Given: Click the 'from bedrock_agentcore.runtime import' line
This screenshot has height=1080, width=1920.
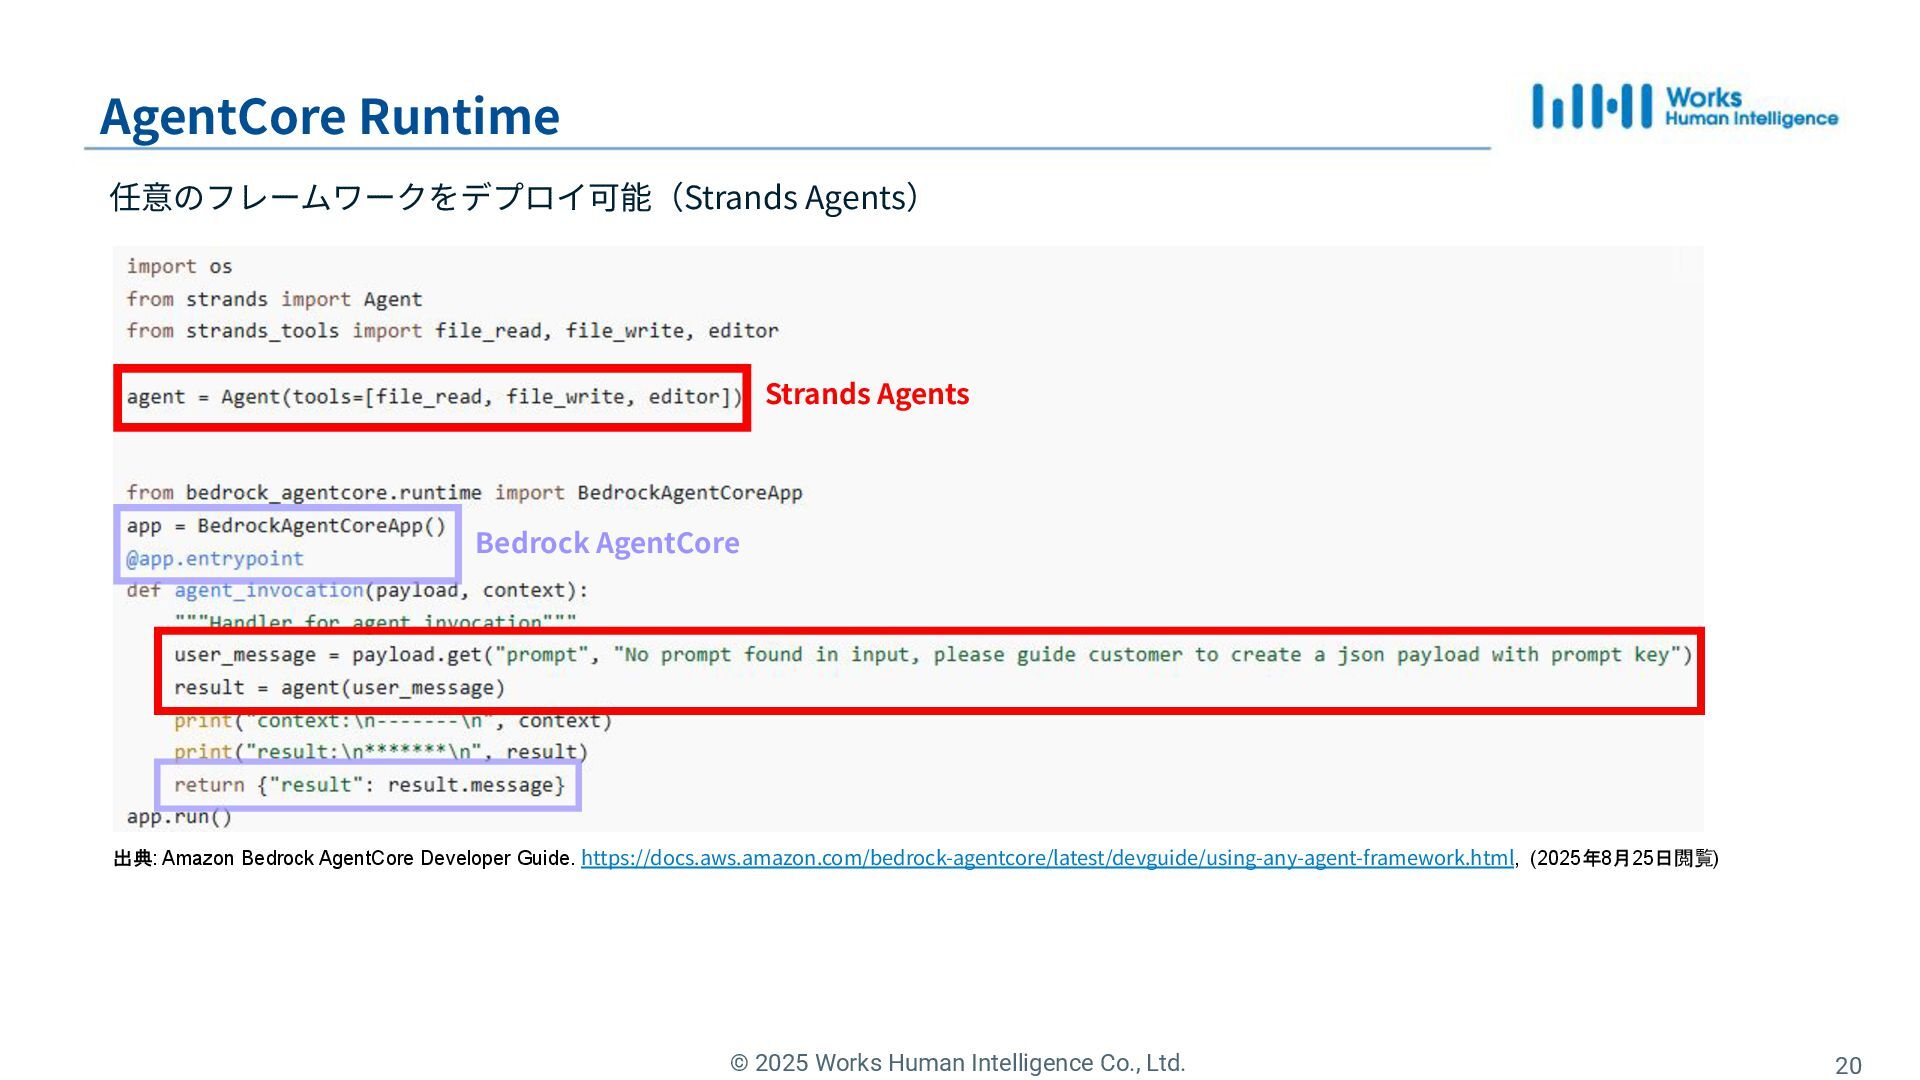Looking at the screenshot, I should pos(464,493).
